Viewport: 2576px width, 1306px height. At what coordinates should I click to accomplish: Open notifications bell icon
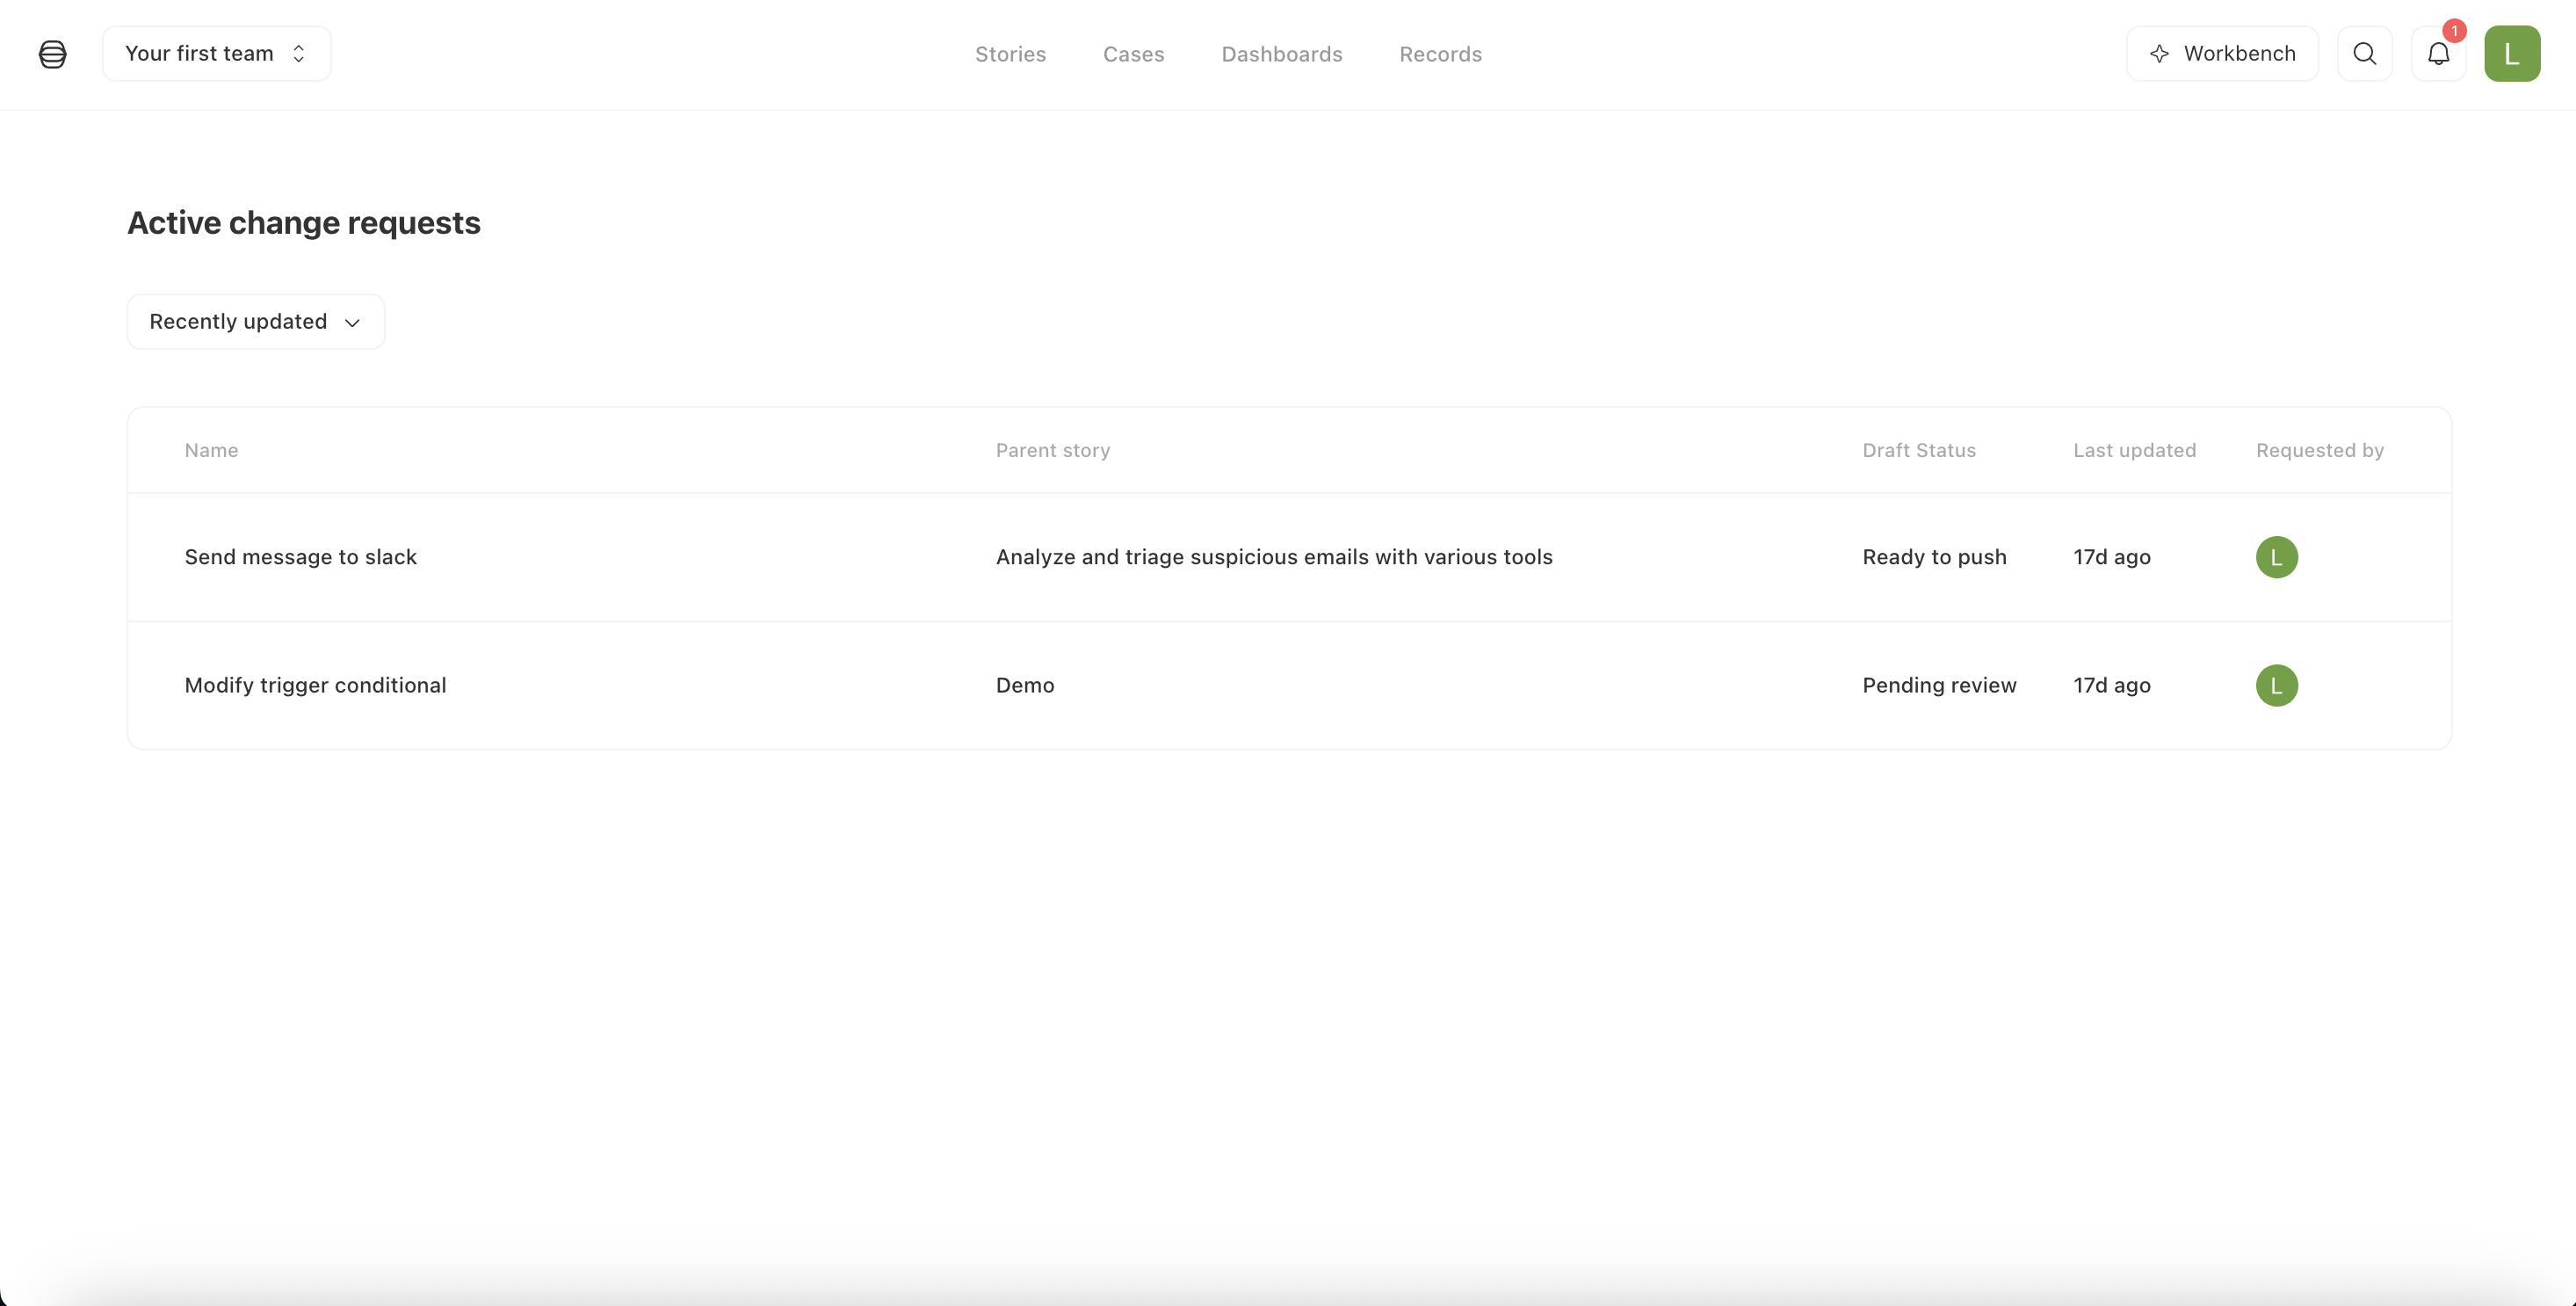2438,54
